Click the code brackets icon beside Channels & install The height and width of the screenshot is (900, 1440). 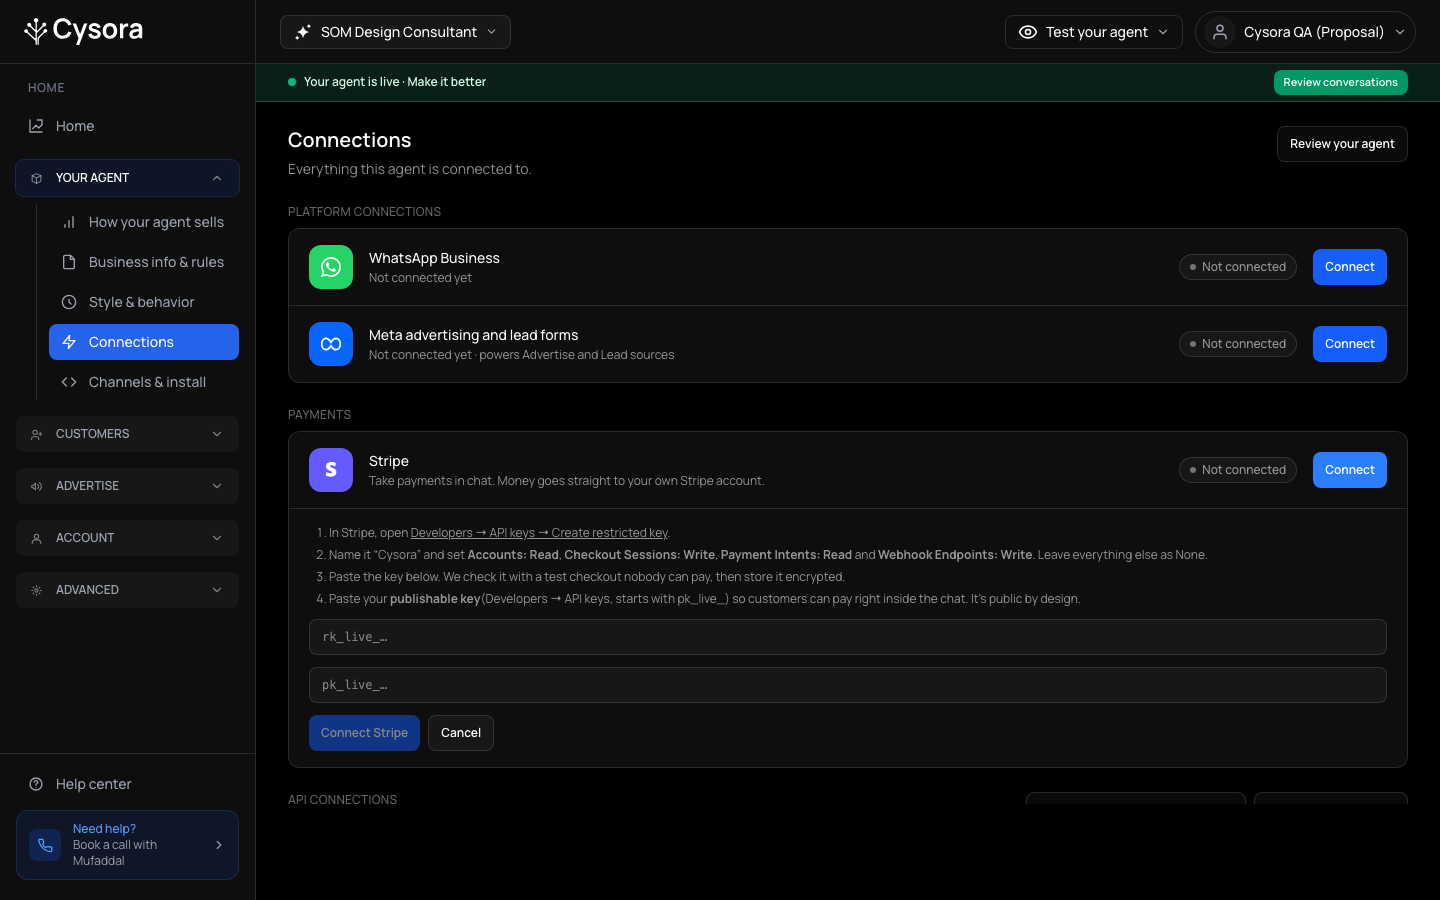pyautogui.click(x=69, y=382)
